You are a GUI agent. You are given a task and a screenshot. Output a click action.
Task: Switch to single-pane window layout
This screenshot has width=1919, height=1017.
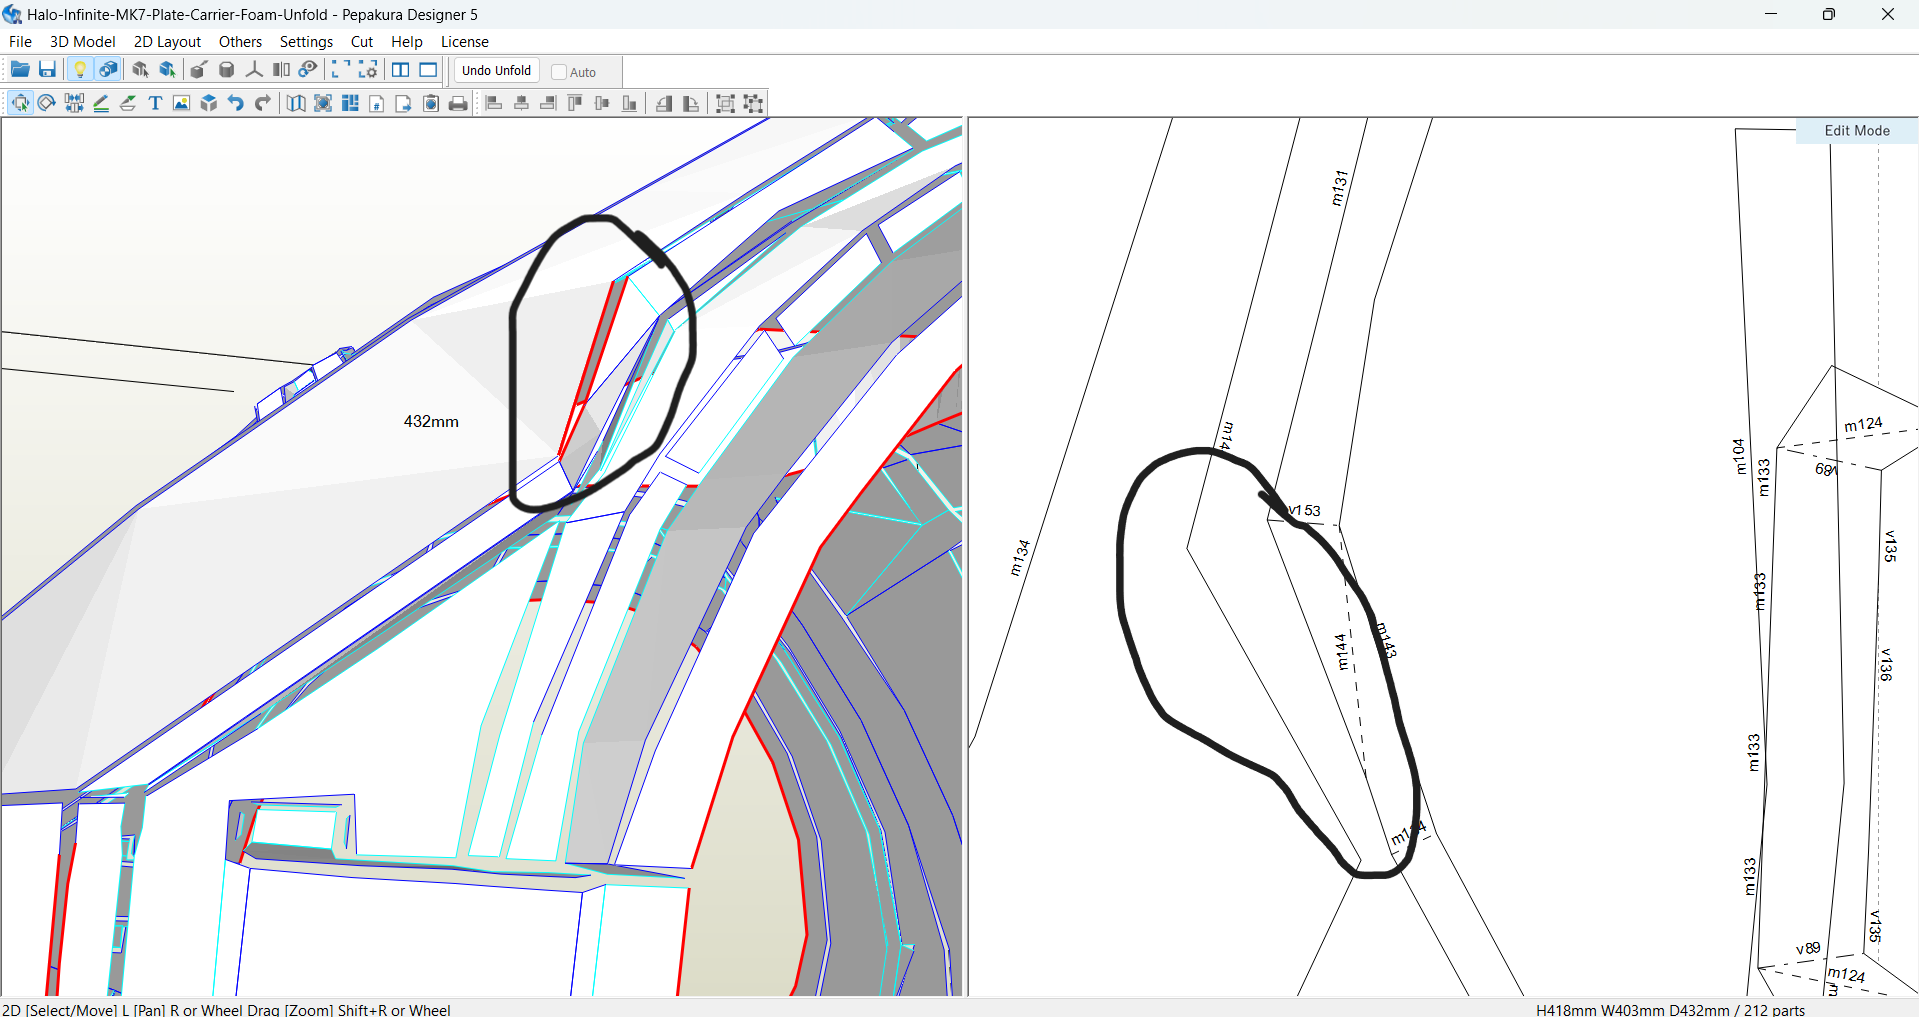click(x=428, y=70)
